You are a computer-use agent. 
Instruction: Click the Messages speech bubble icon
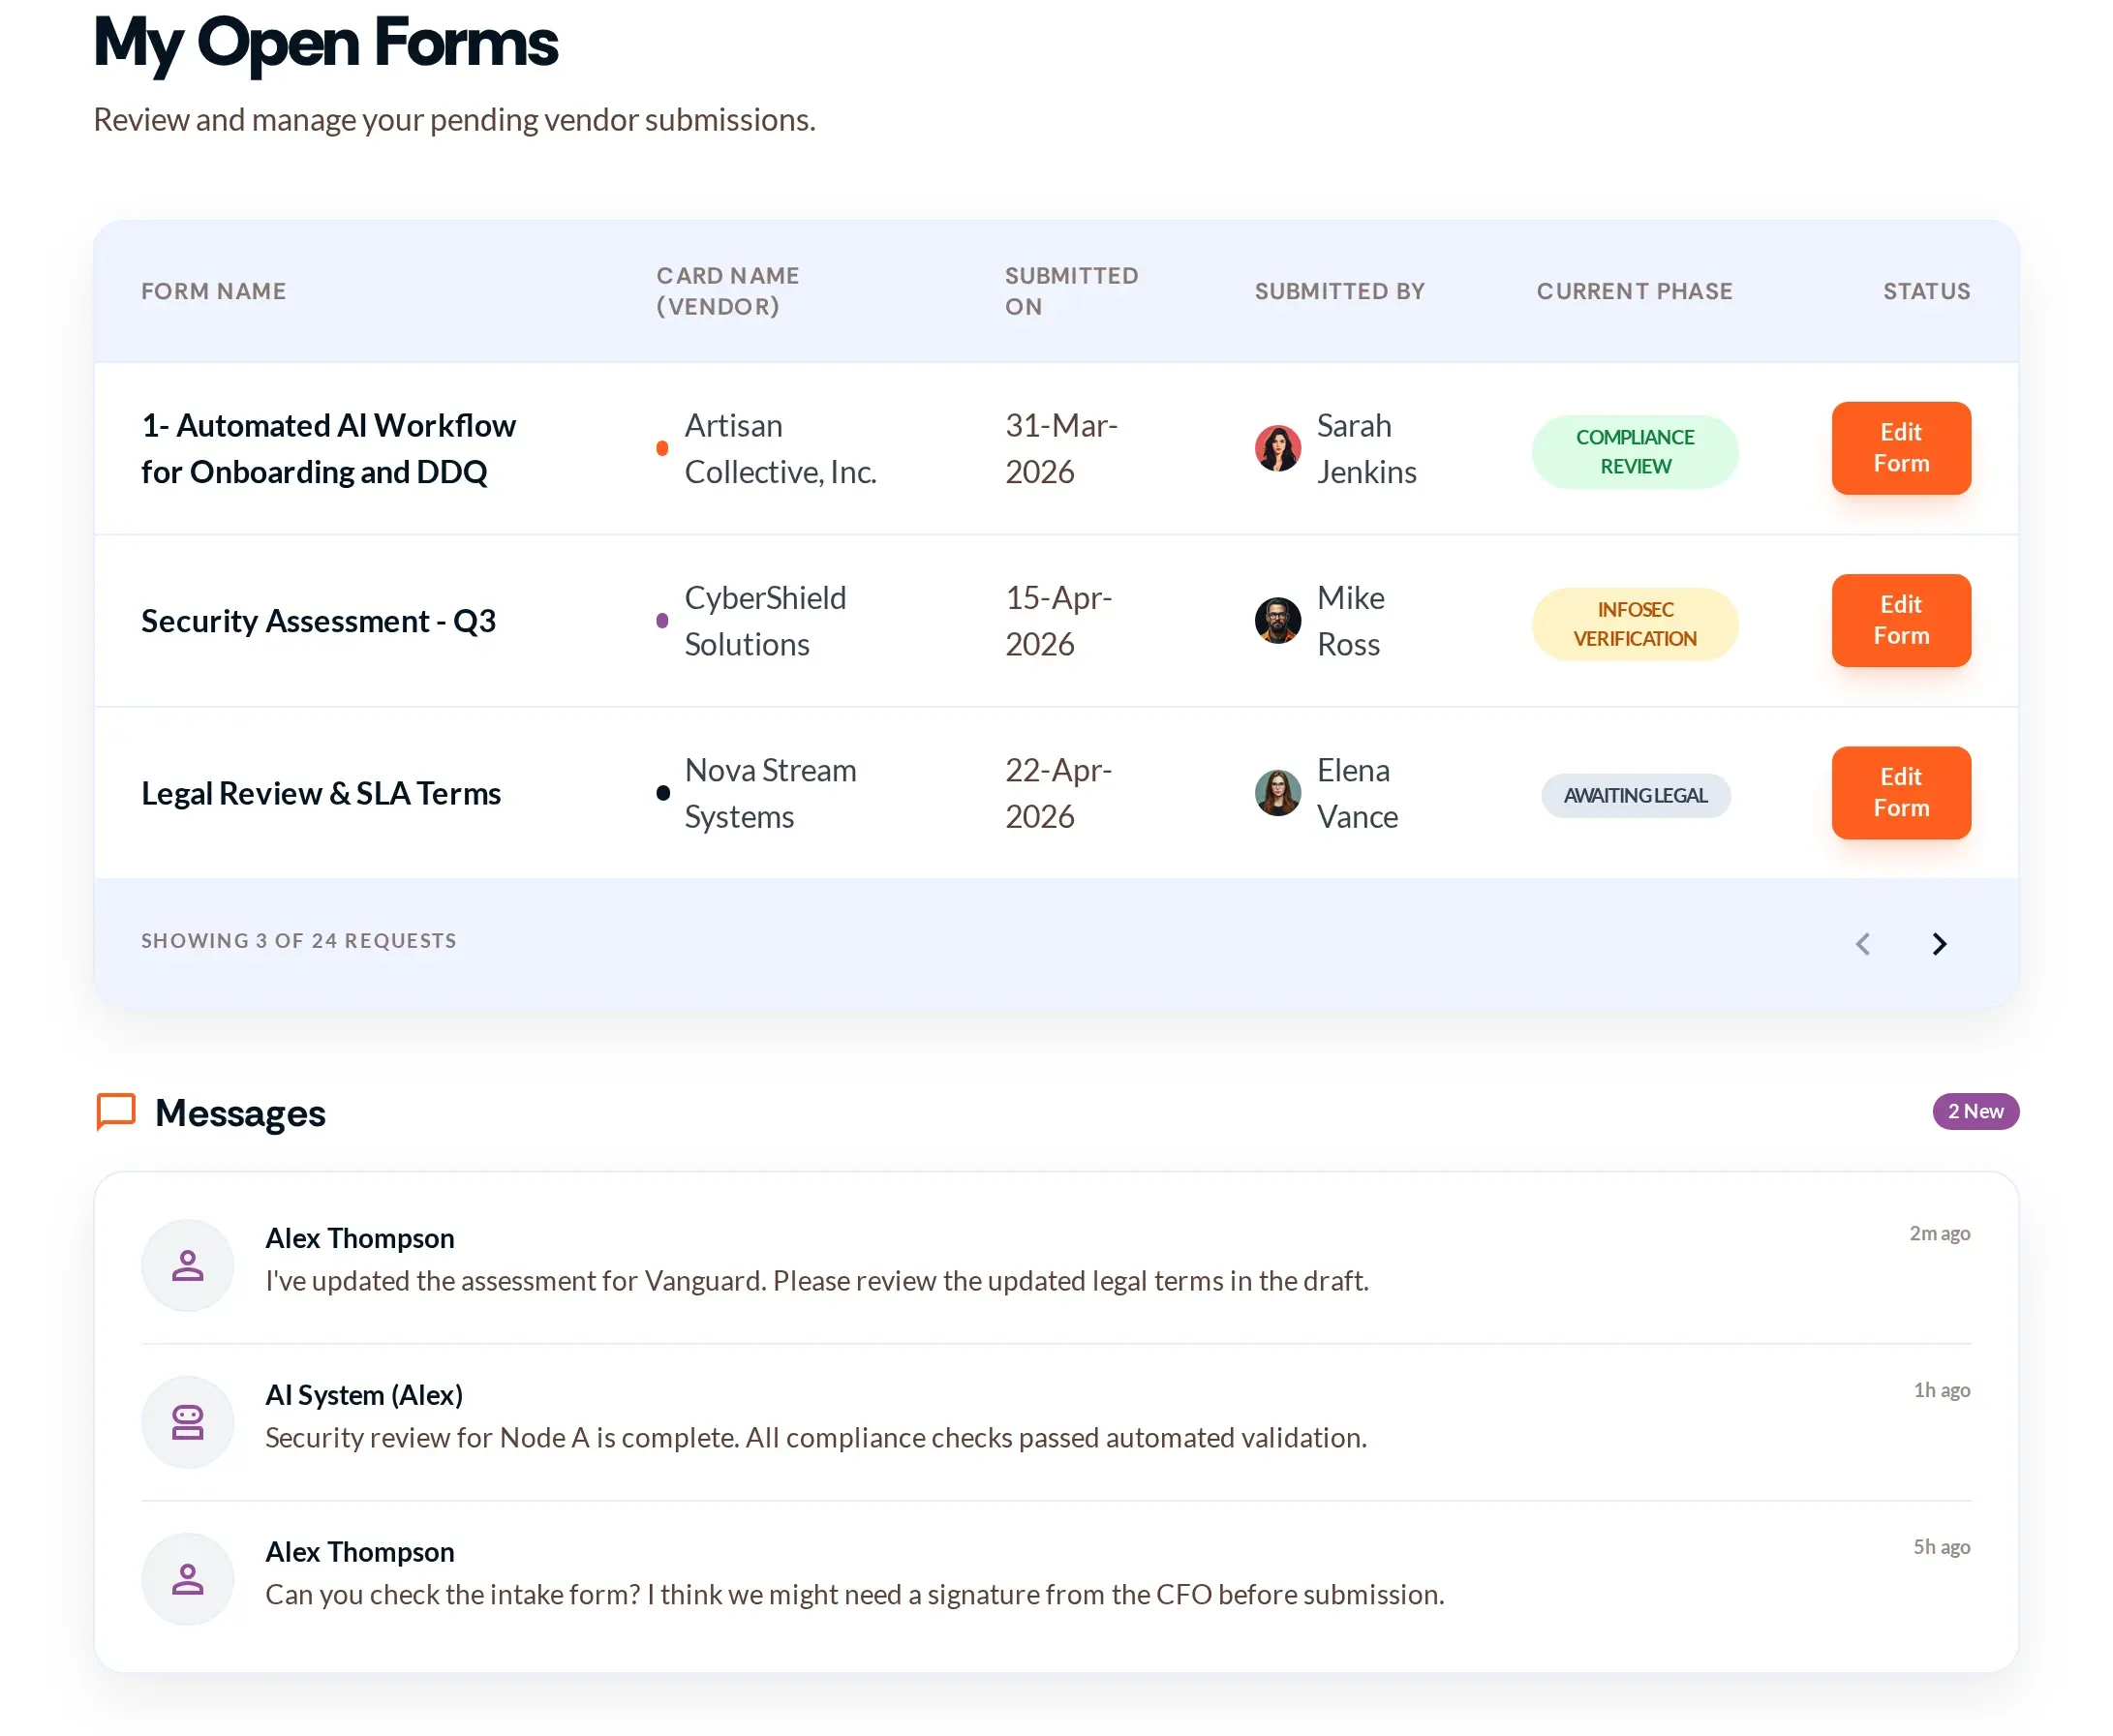(116, 1112)
